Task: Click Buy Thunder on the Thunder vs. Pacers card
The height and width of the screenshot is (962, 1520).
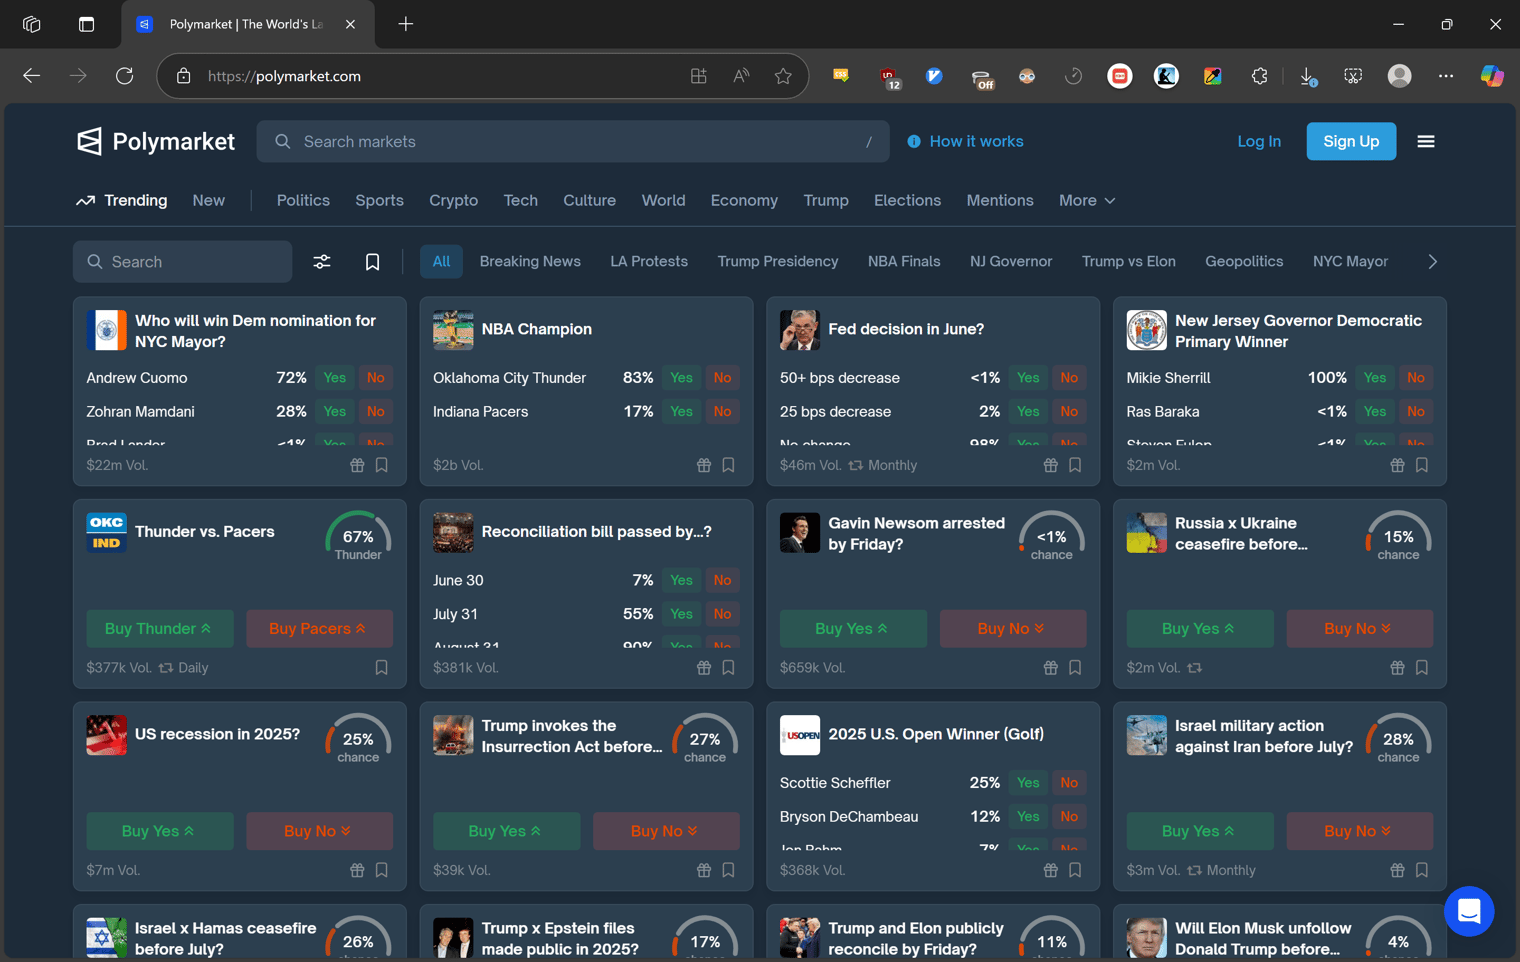Action: click(160, 628)
